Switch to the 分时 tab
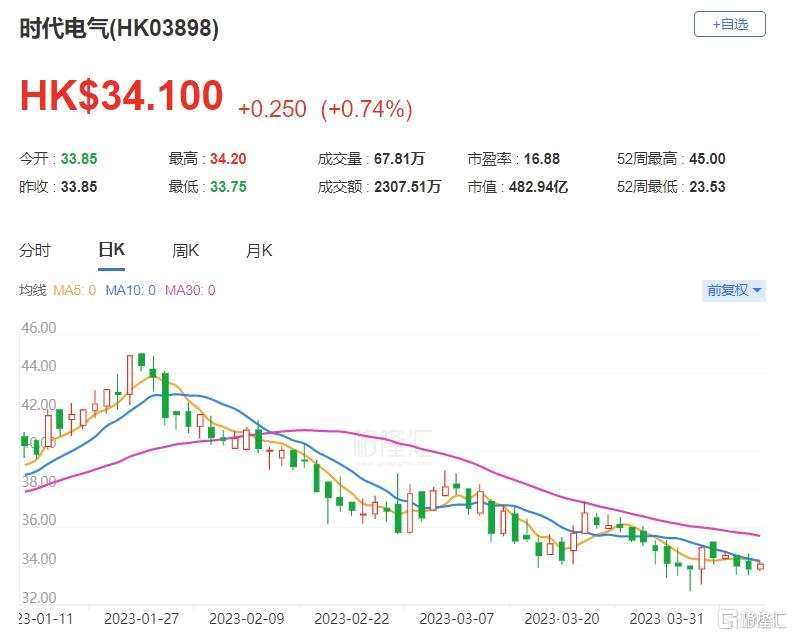This screenshot has width=793, height=636. (x=35, y=250)
